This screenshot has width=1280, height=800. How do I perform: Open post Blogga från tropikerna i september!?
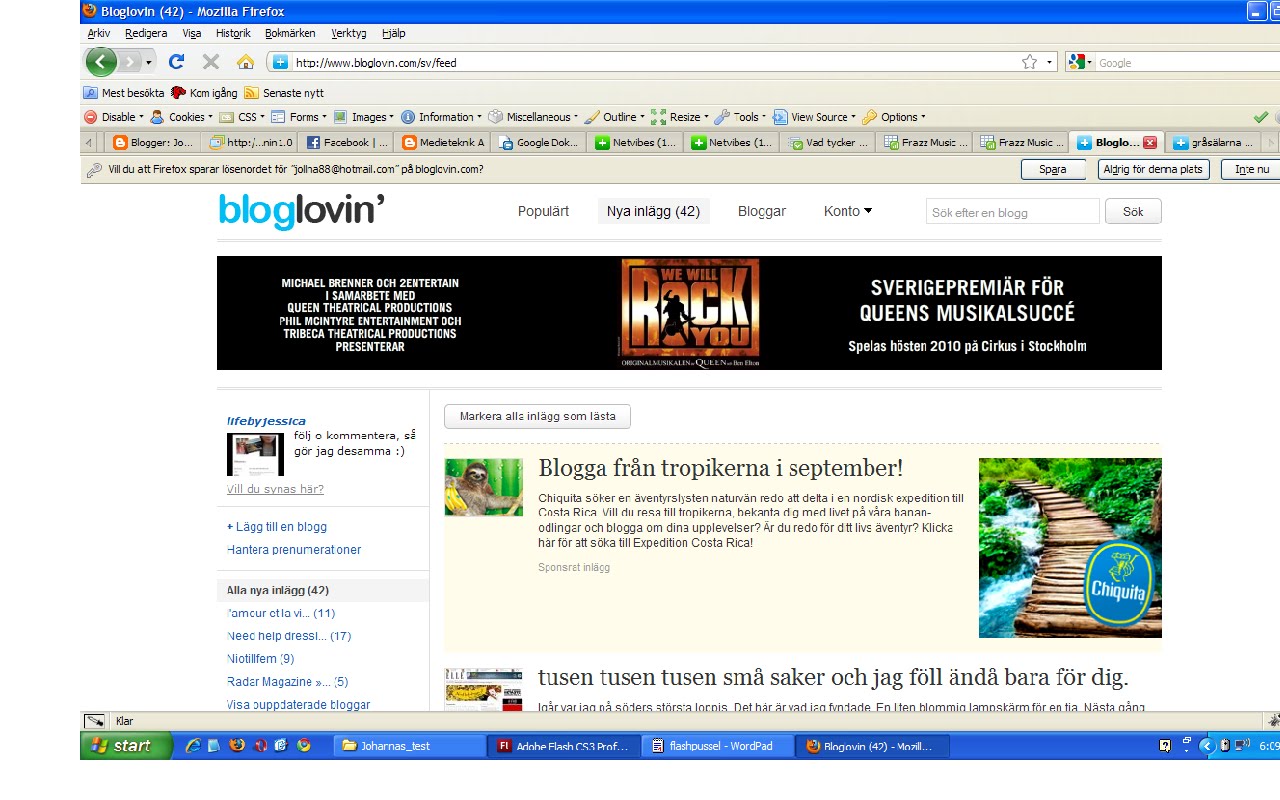click(720, 468)
